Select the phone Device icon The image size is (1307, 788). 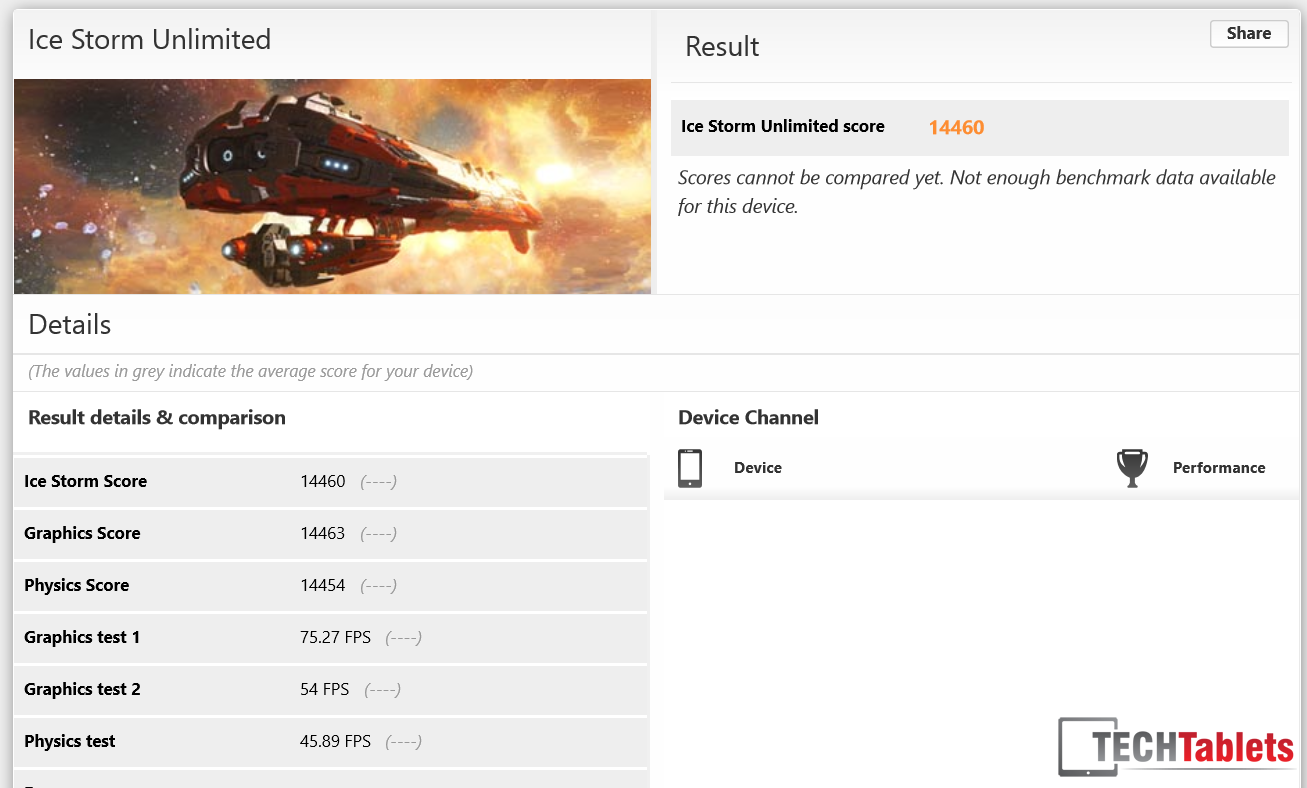pyautogui.click(x=690, y=468)
